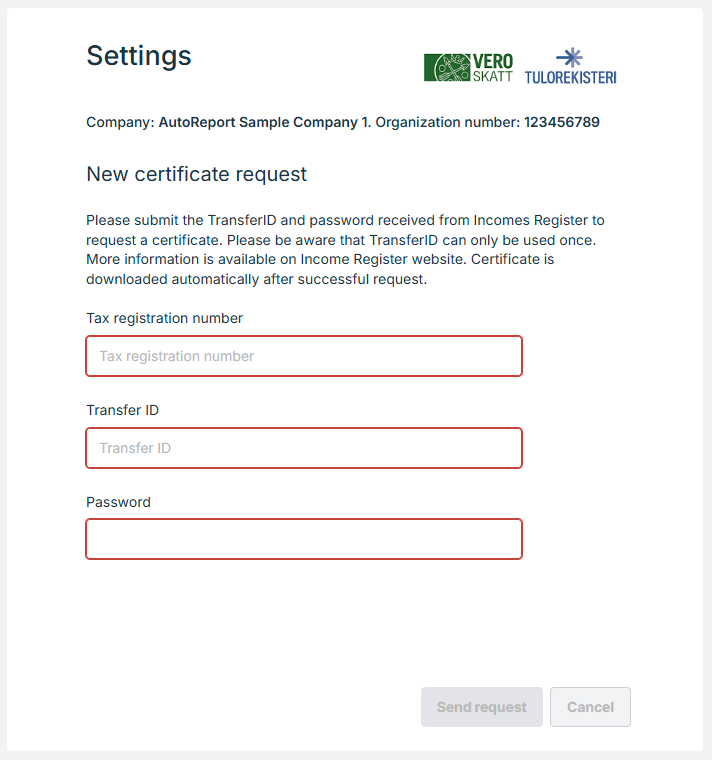Click the Vero Skatt emblem graphic
Viewport: 712px width, 760px height.
[x=447, y=67]
